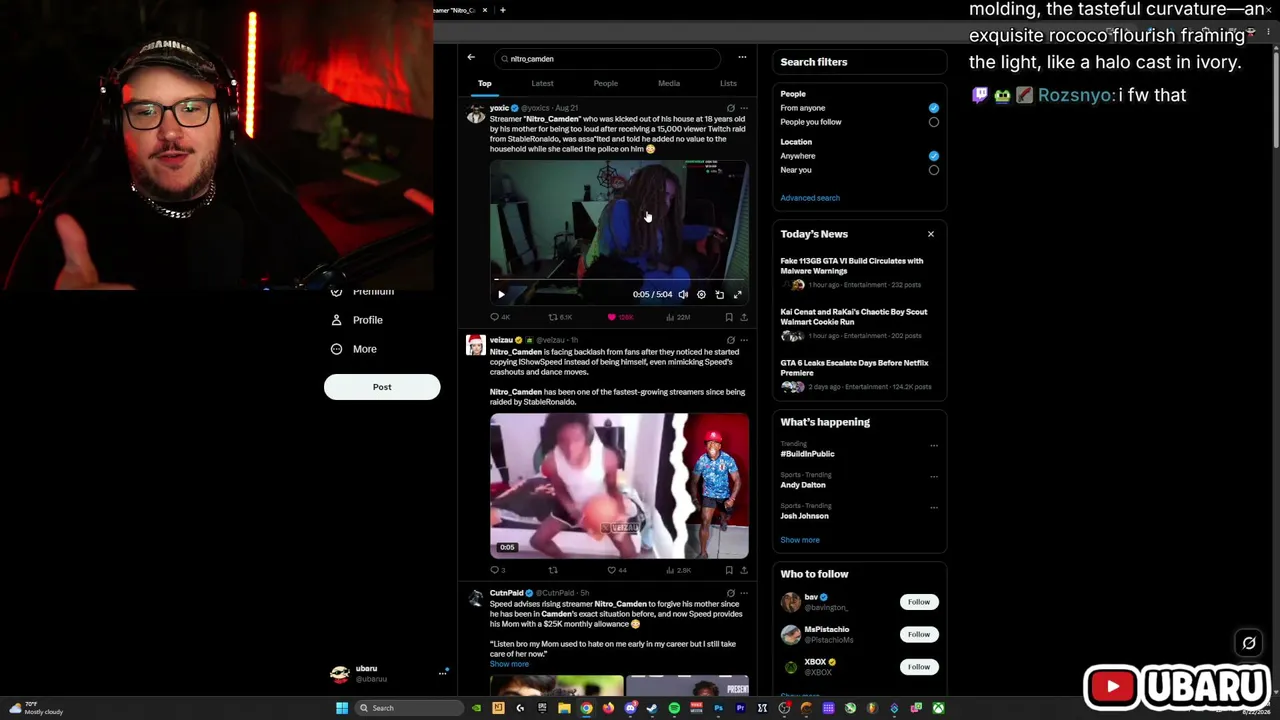Expand CutnPaid post with Show more

point(509,664)
